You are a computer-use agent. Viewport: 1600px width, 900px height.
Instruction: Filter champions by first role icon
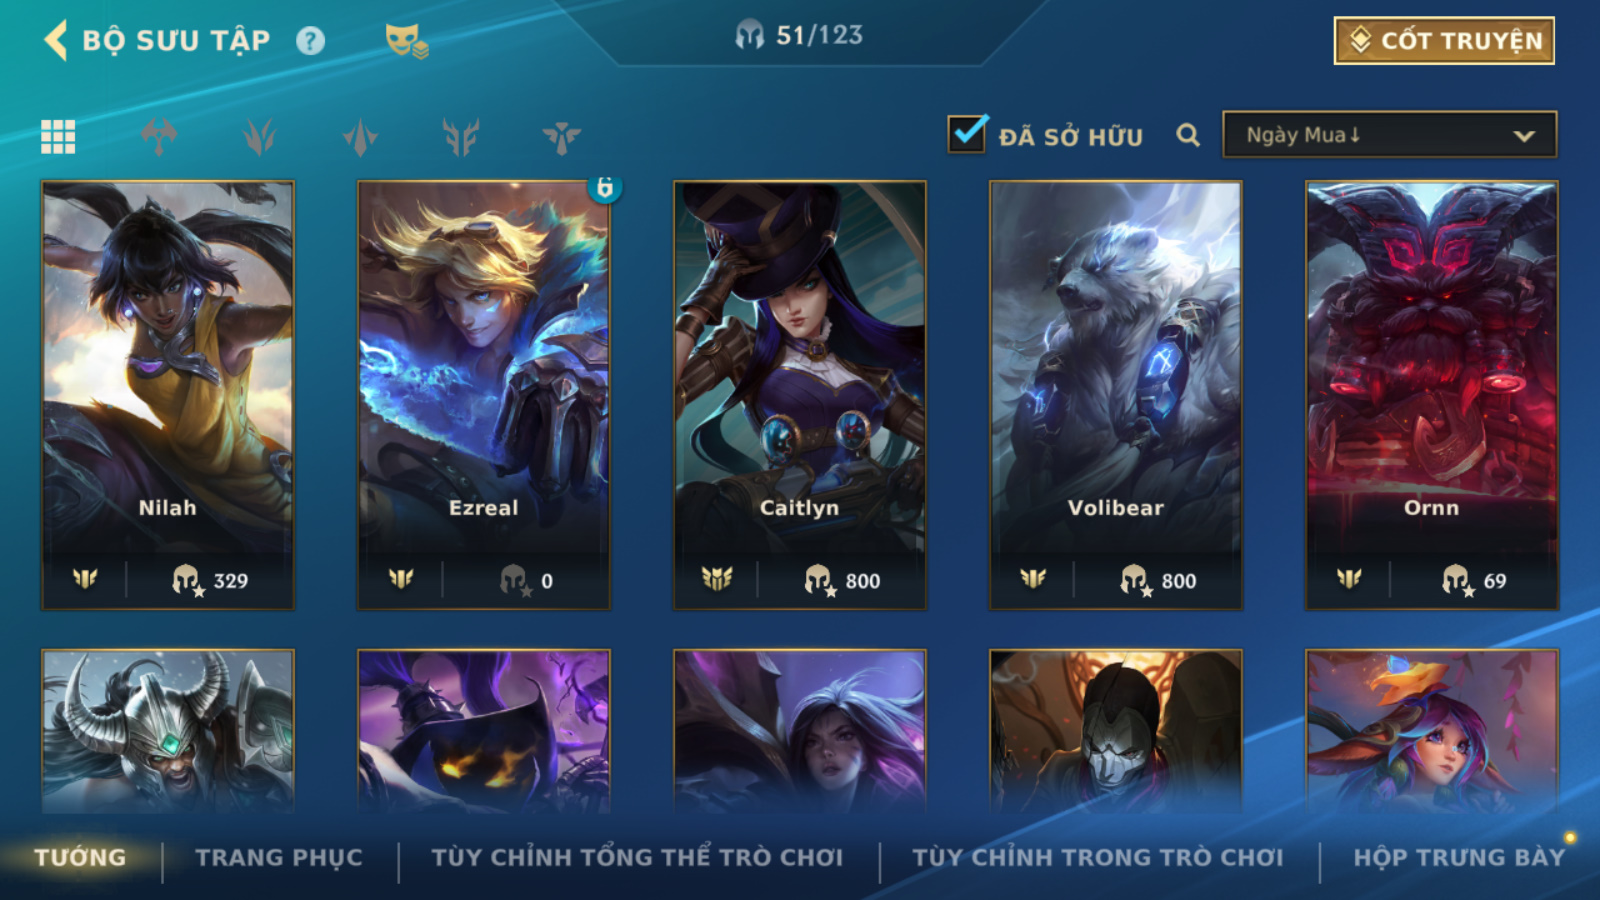159,136
